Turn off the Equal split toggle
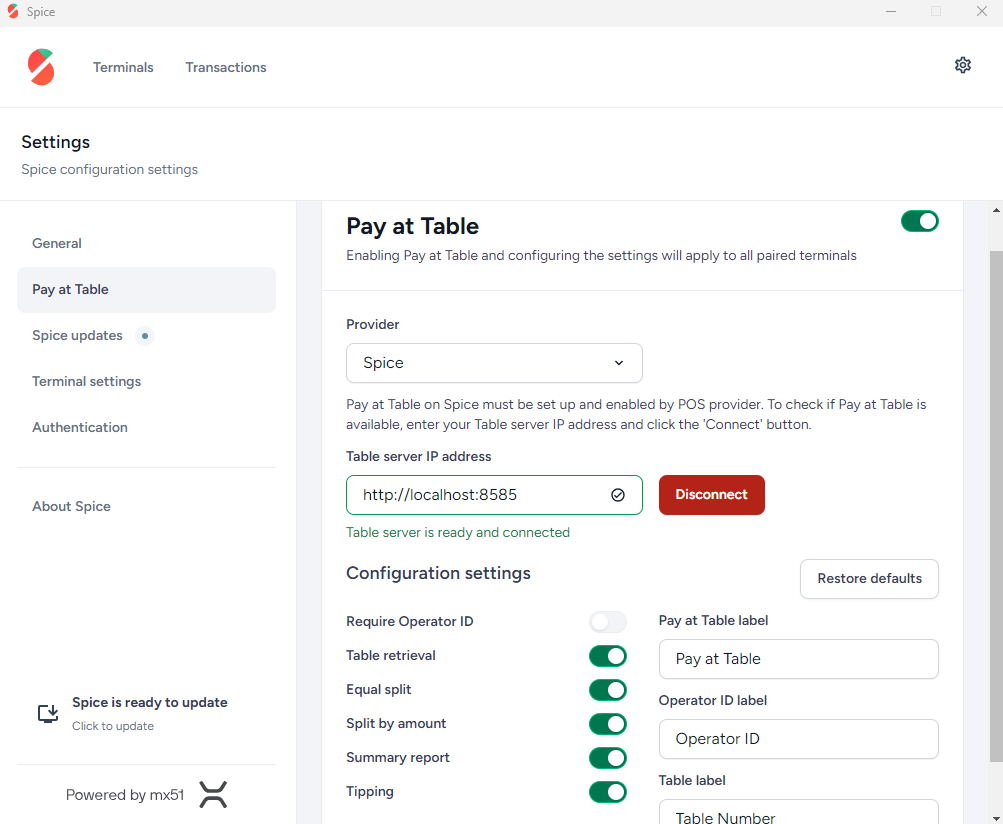Screen dimensions: 1003x824 tap(608, 690)
